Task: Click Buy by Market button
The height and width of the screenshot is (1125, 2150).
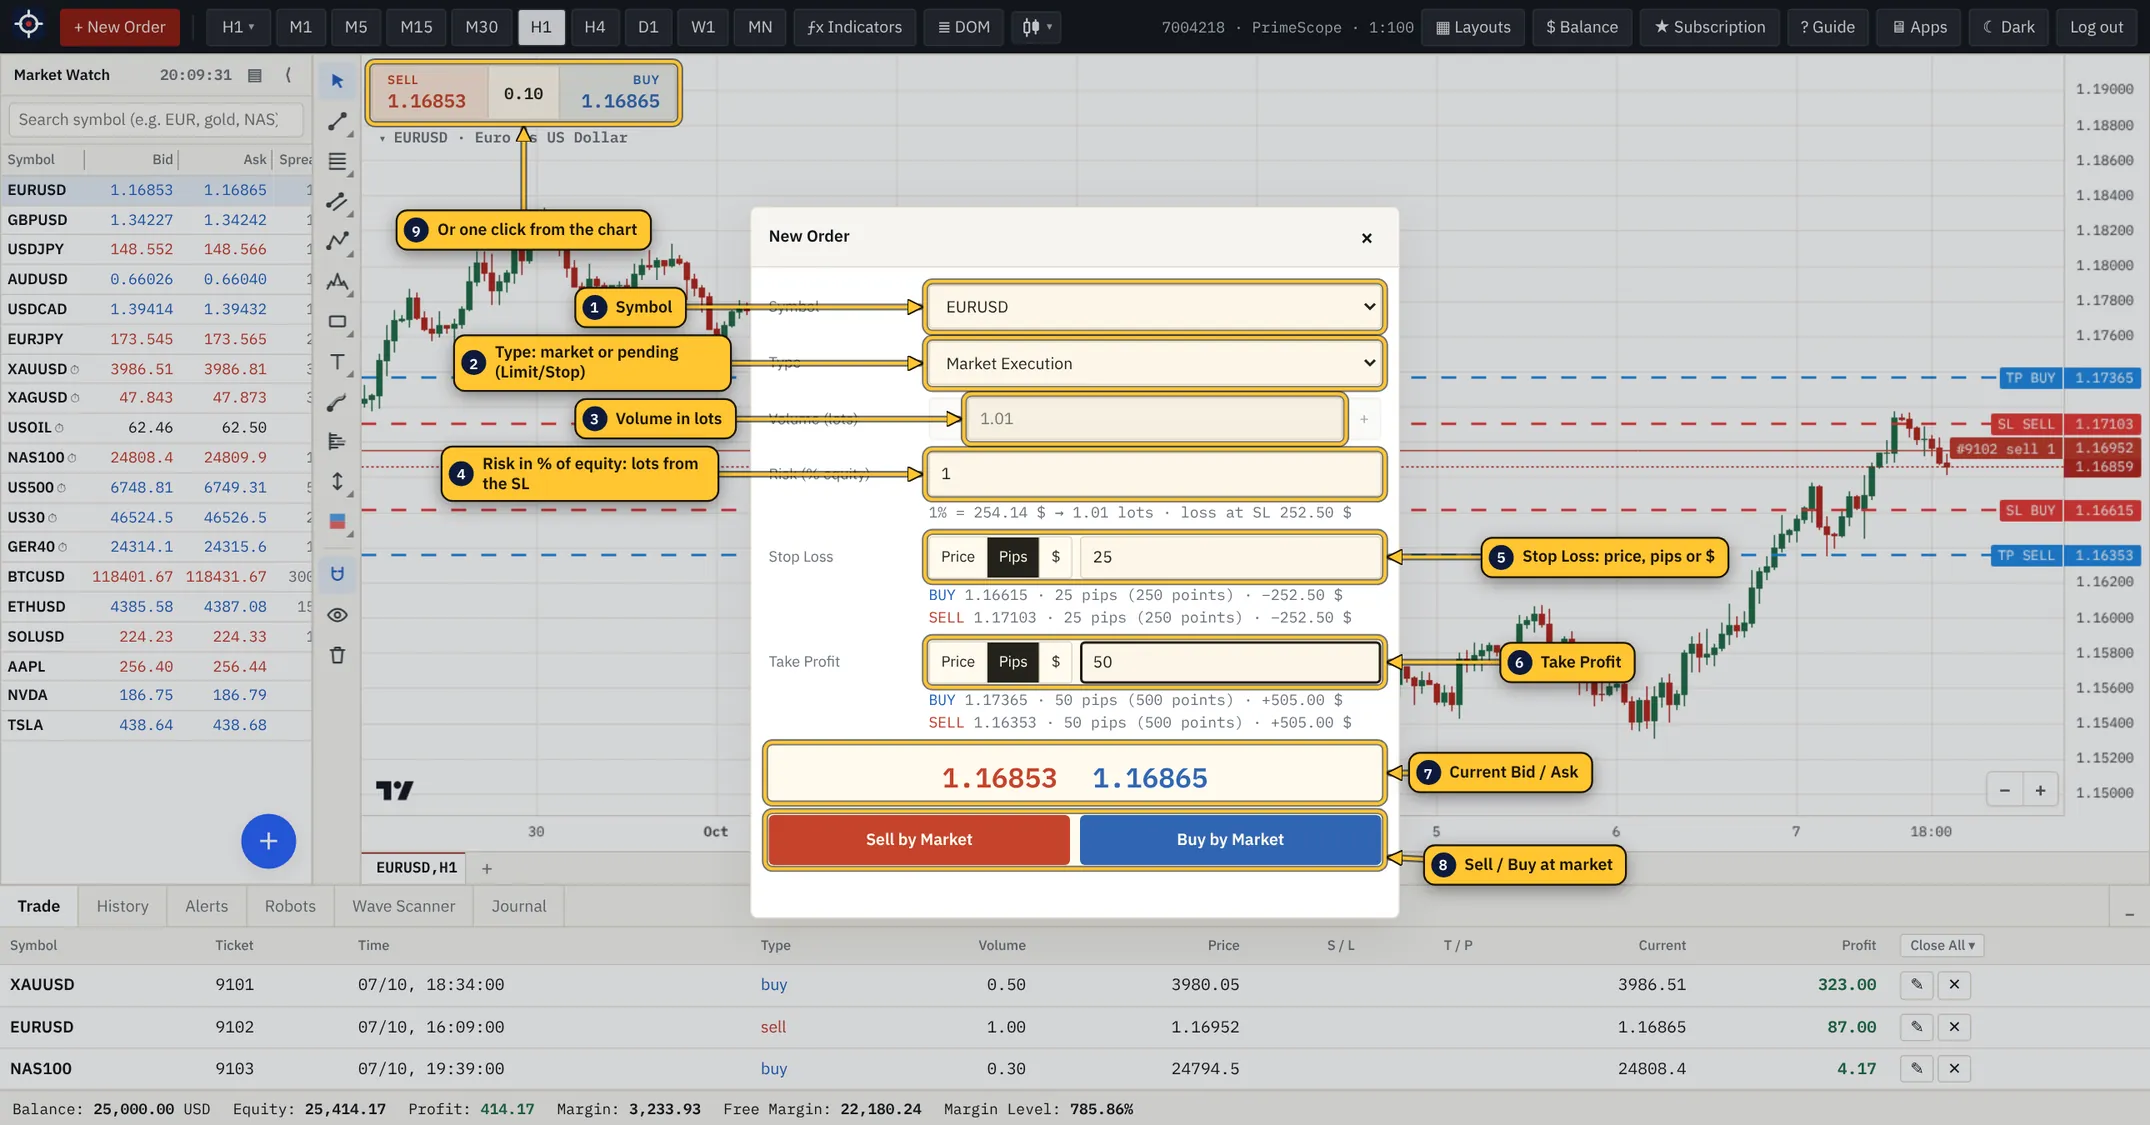Action: coord(1230,840)
